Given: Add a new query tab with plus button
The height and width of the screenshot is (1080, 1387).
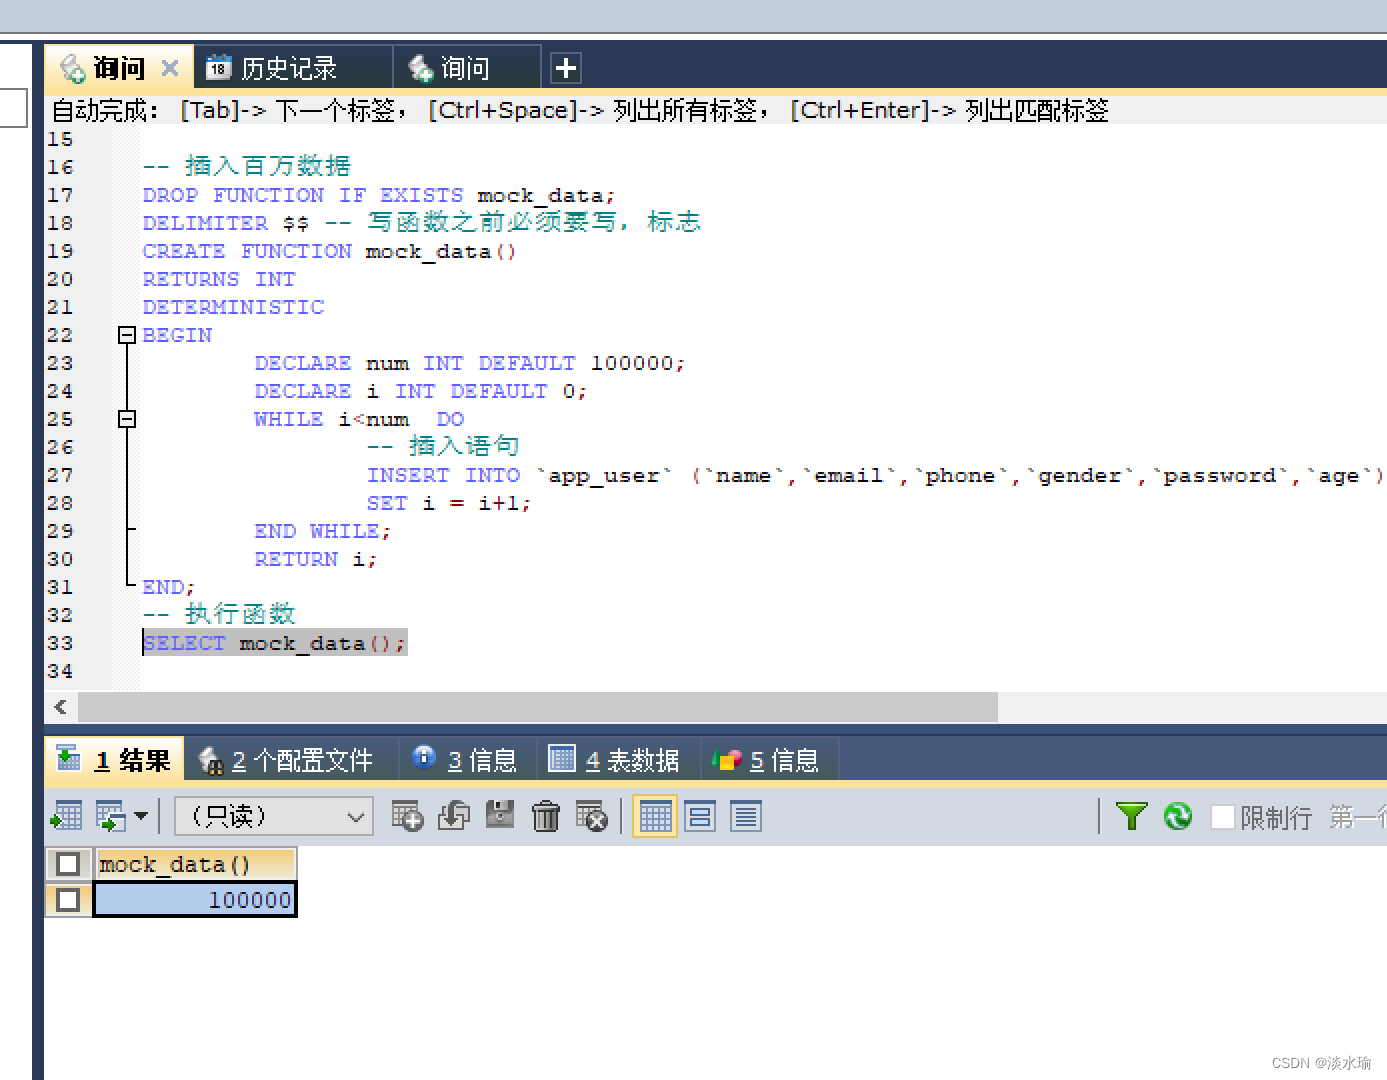Looking at the screenshot, I should point(566,68).
